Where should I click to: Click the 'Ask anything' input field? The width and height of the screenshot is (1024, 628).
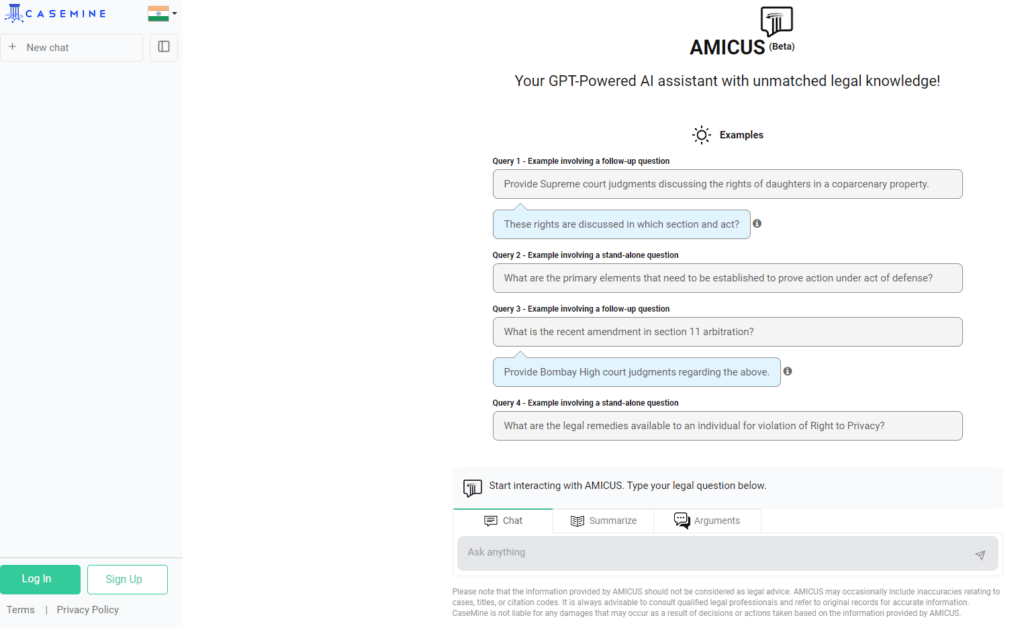point(715,553)
